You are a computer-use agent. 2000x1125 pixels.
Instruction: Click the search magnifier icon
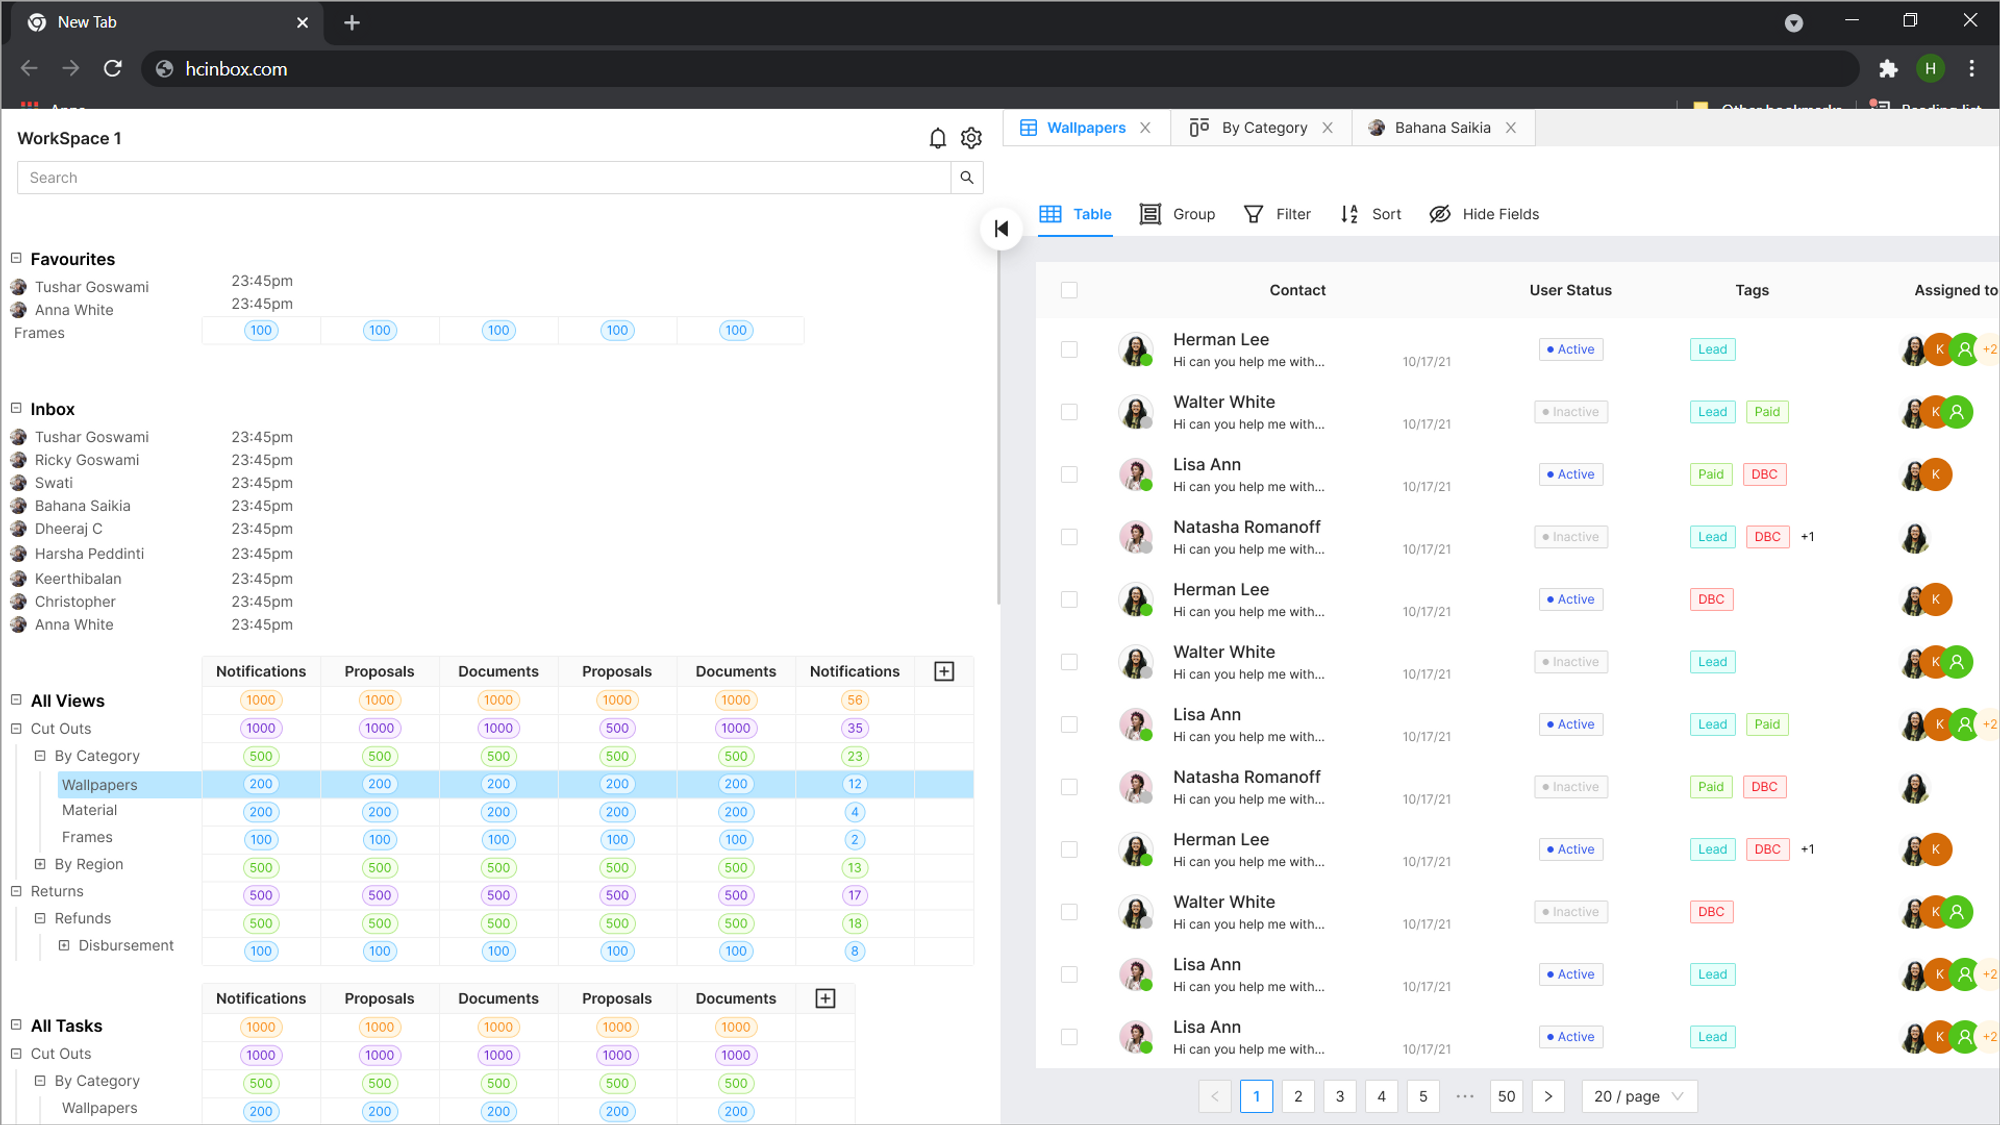tap(966, 178)
